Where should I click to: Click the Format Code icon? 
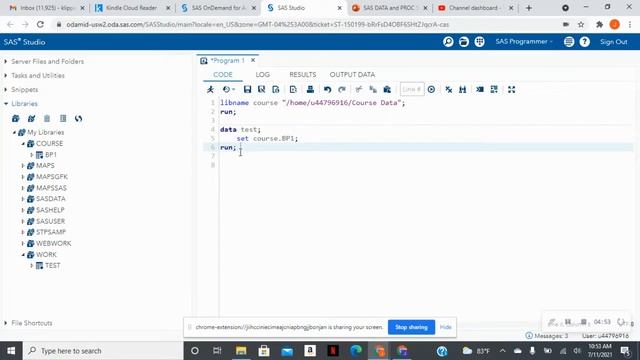point(480,89)
